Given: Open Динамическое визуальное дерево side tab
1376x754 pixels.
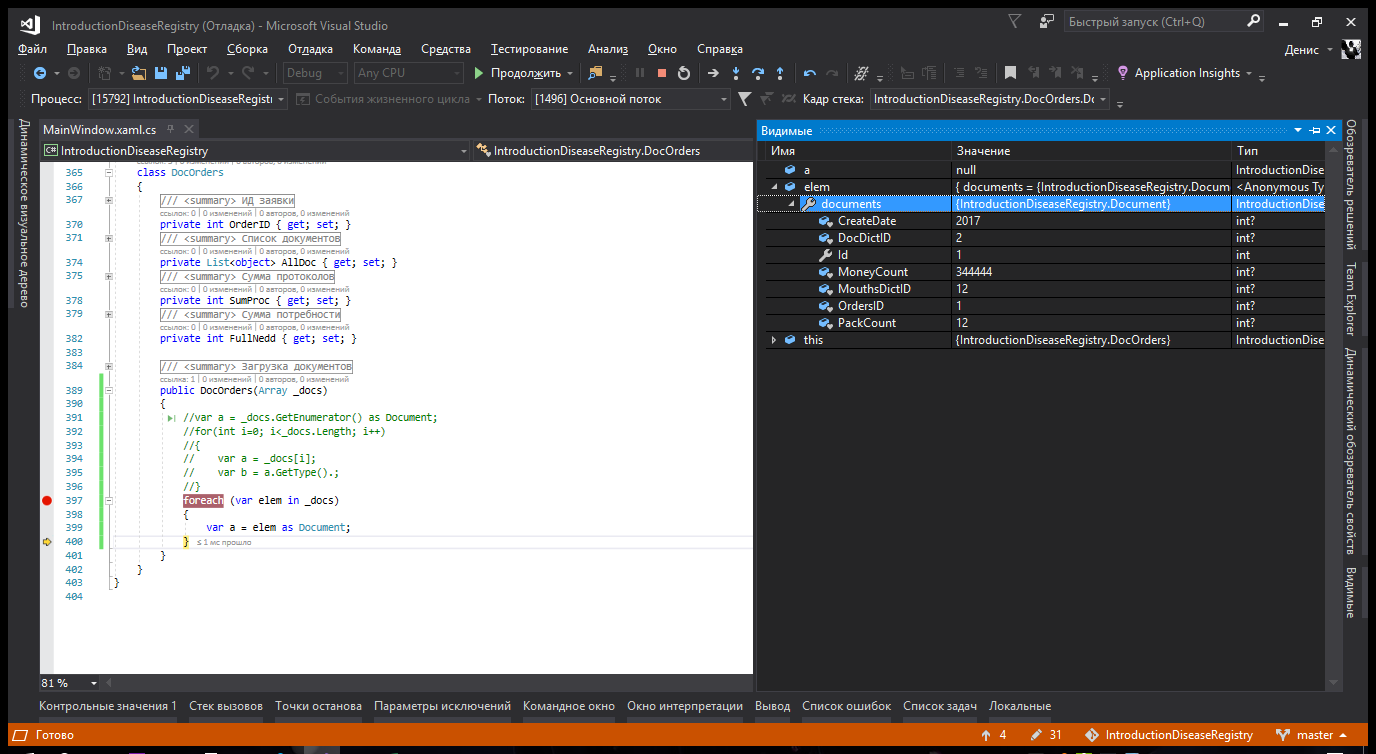Looking at the screenshot, I should coord(24,213).
